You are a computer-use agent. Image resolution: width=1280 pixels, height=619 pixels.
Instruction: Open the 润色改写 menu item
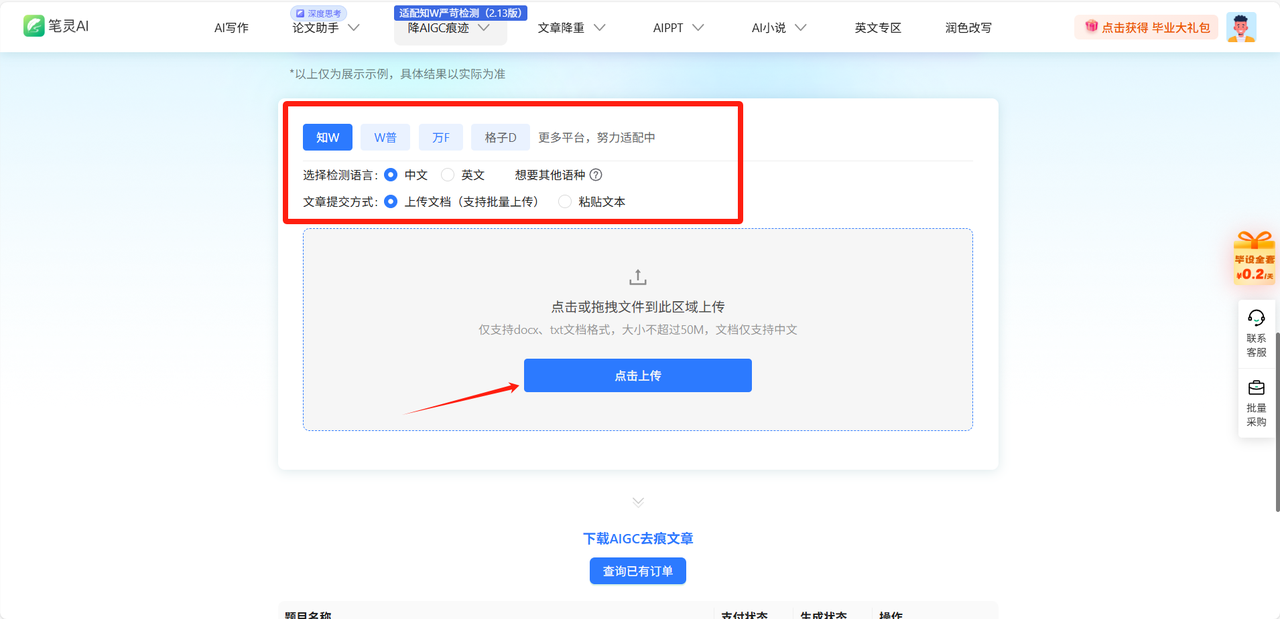coord(968,28)
